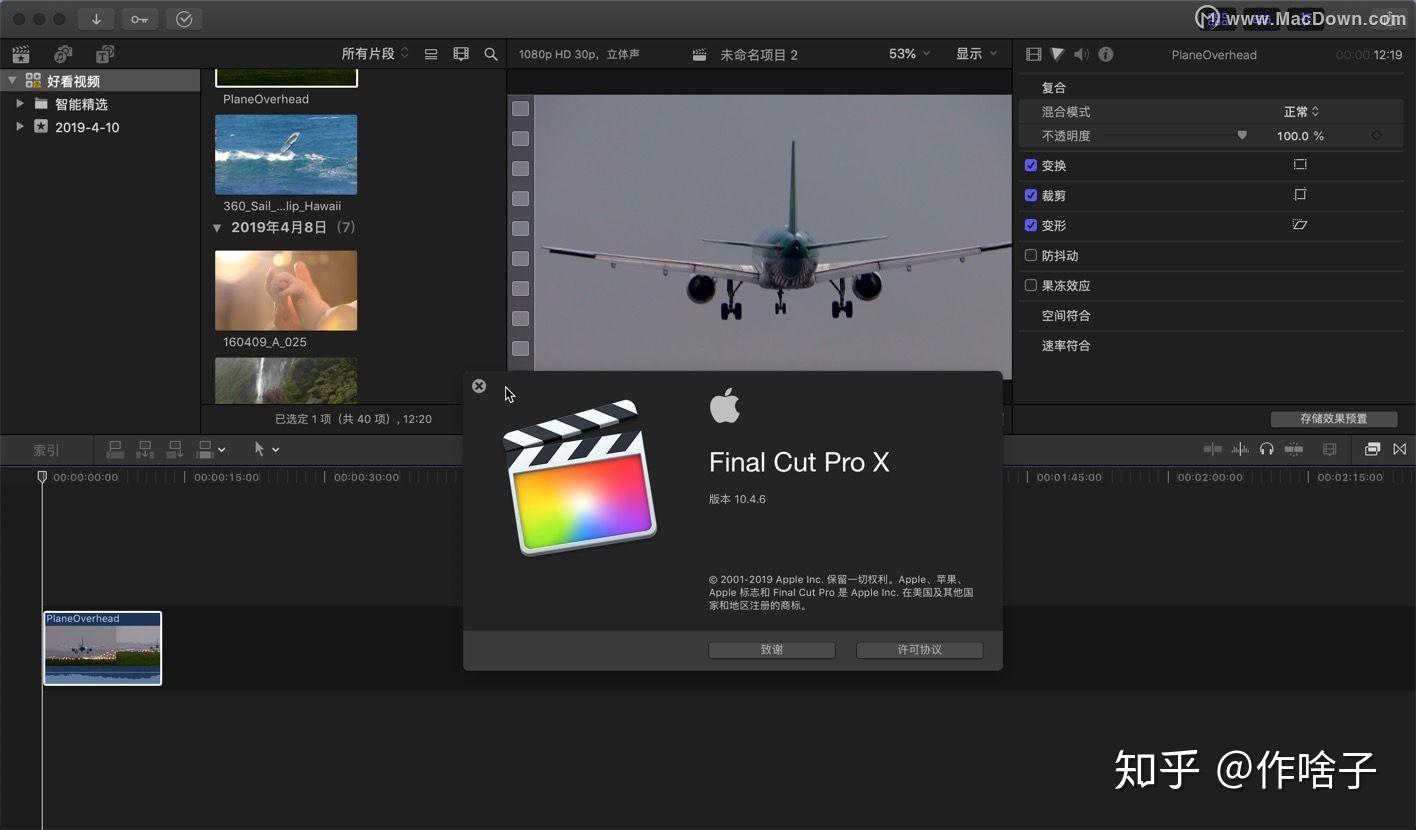Select the PlaneOverhead clip in the timeline
The width and height of the screenshot is (1416, 830).
point(102,648)
